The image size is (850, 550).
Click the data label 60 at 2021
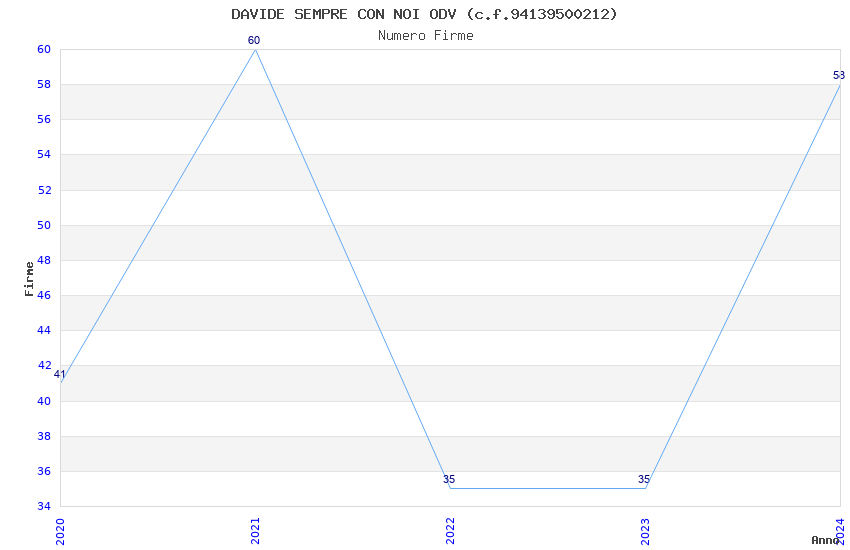tap(254, 40)
